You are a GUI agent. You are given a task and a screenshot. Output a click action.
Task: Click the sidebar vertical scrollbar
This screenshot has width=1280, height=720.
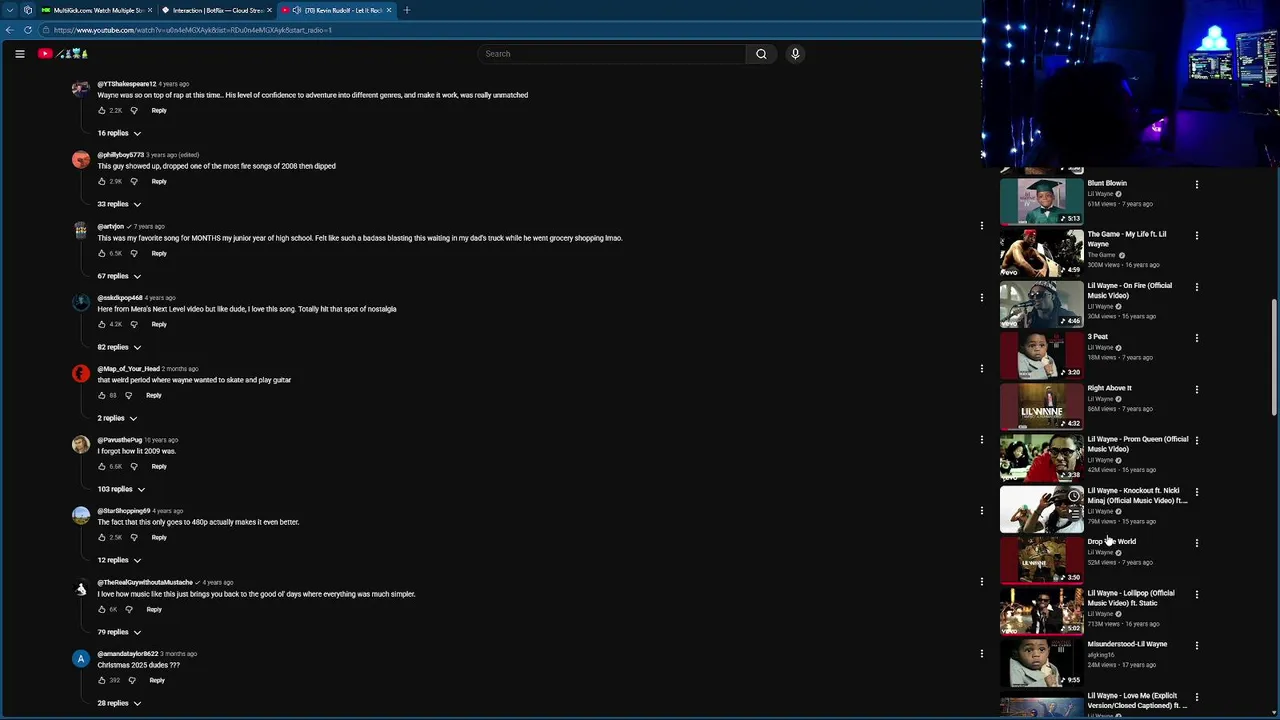1274,357
